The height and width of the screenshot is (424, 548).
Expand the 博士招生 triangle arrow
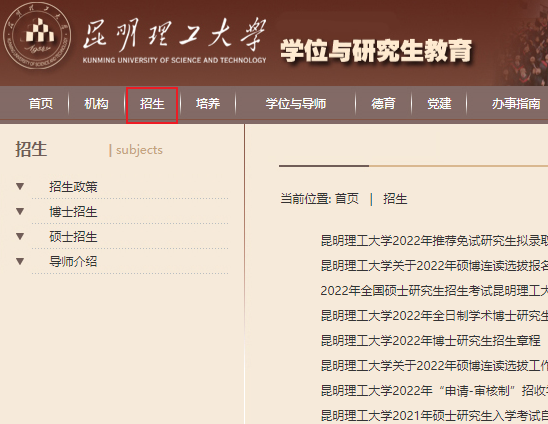coord(20,211)
